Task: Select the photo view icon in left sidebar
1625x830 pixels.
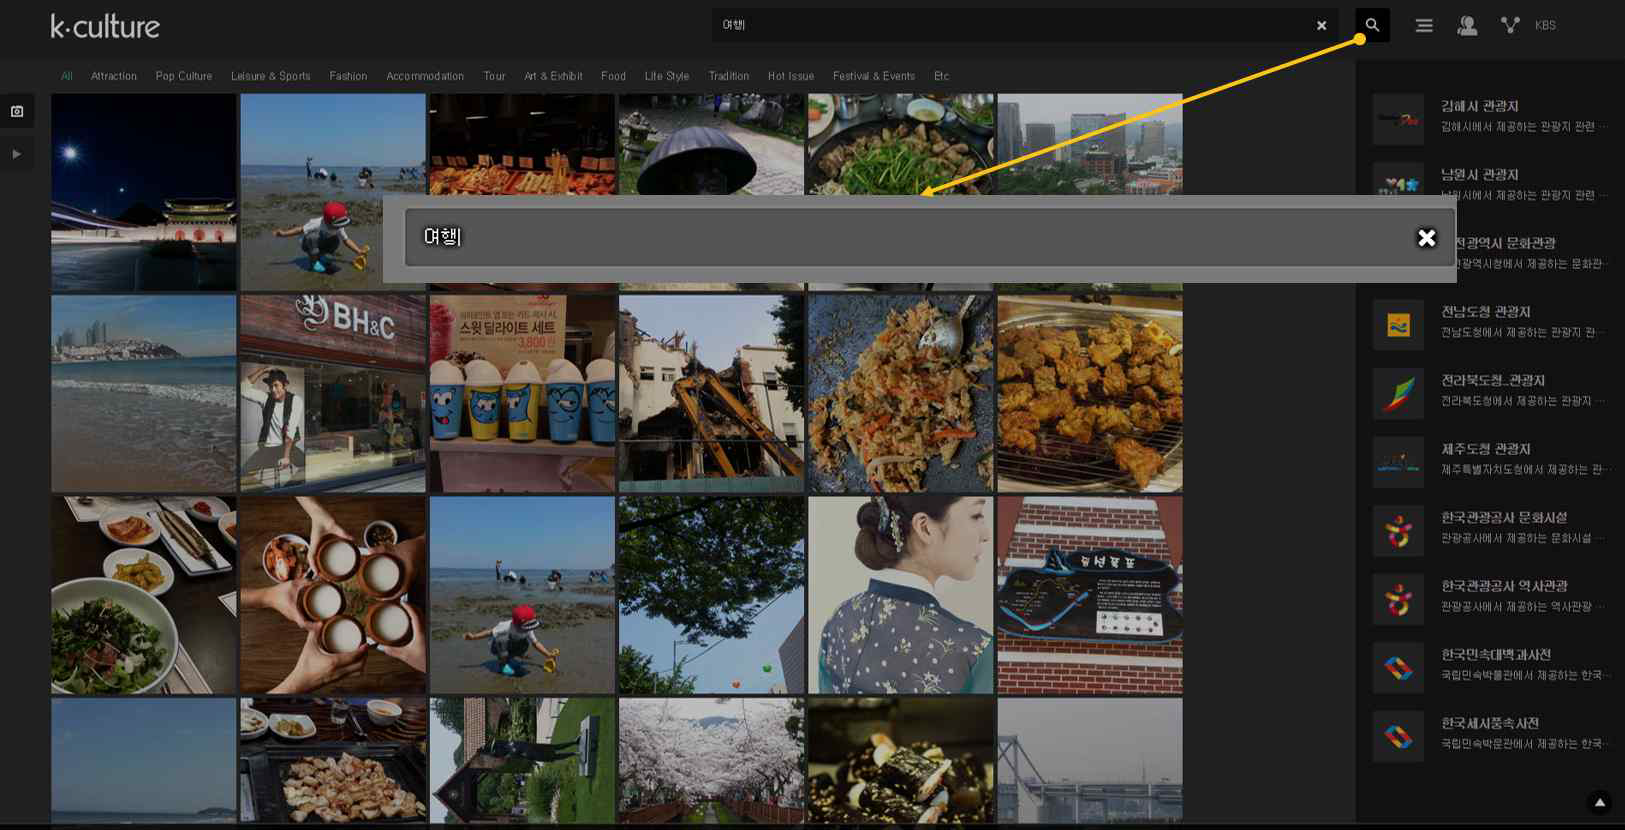Action: 17,111
